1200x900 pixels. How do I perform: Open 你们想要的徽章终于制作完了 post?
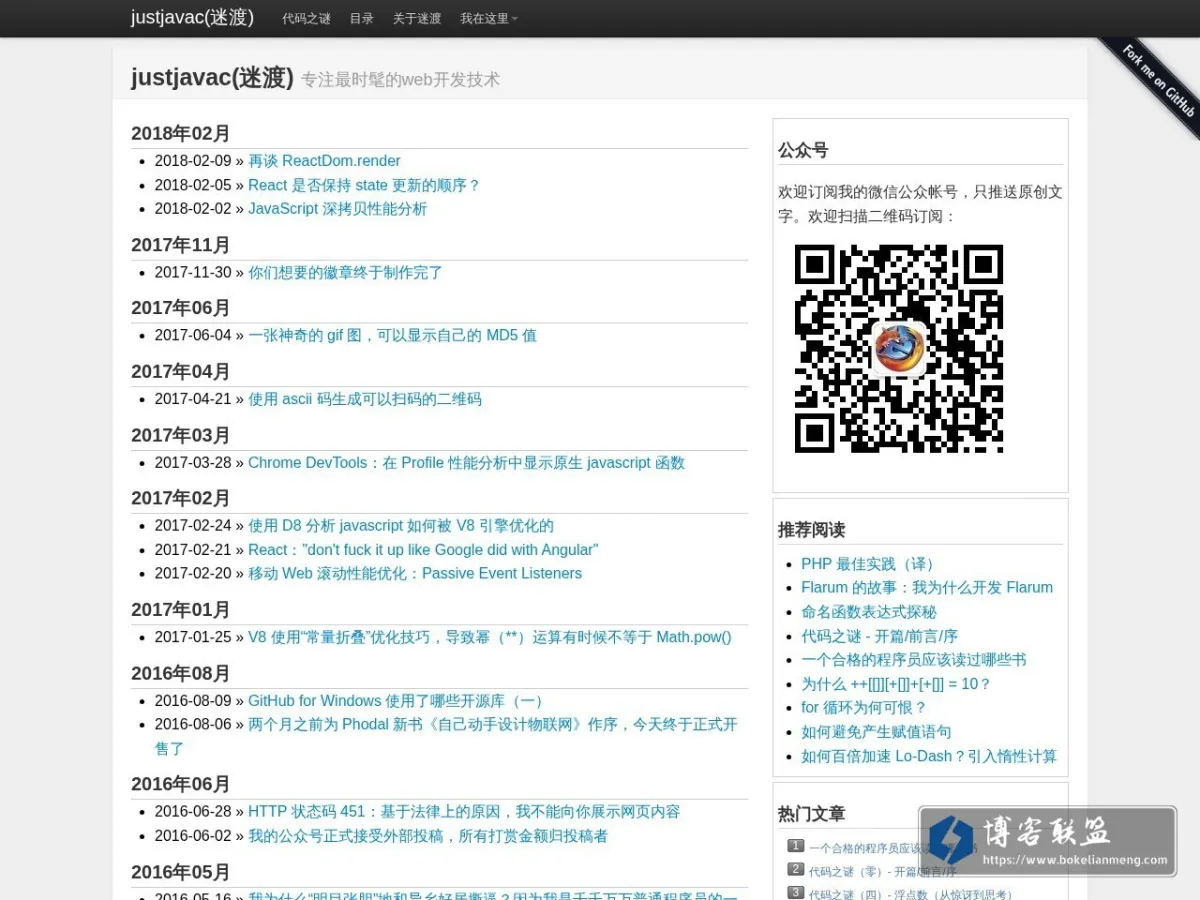[345, 272]
